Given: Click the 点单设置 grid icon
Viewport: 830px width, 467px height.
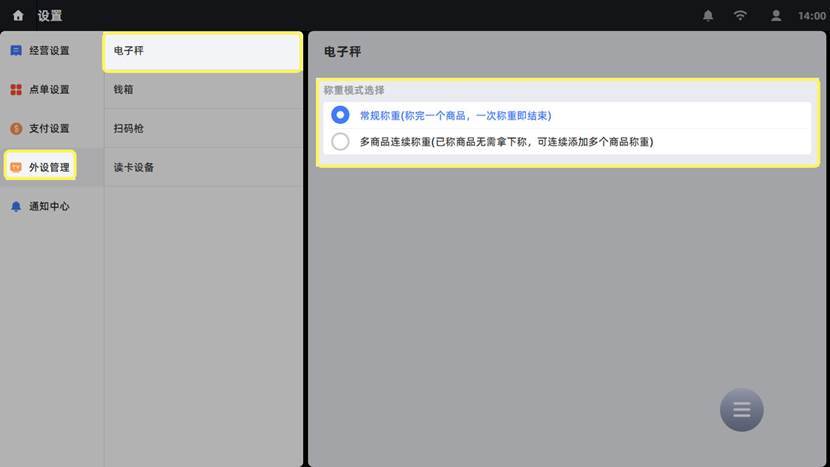Looking at the screenshot, I should [x=16, y=89].
